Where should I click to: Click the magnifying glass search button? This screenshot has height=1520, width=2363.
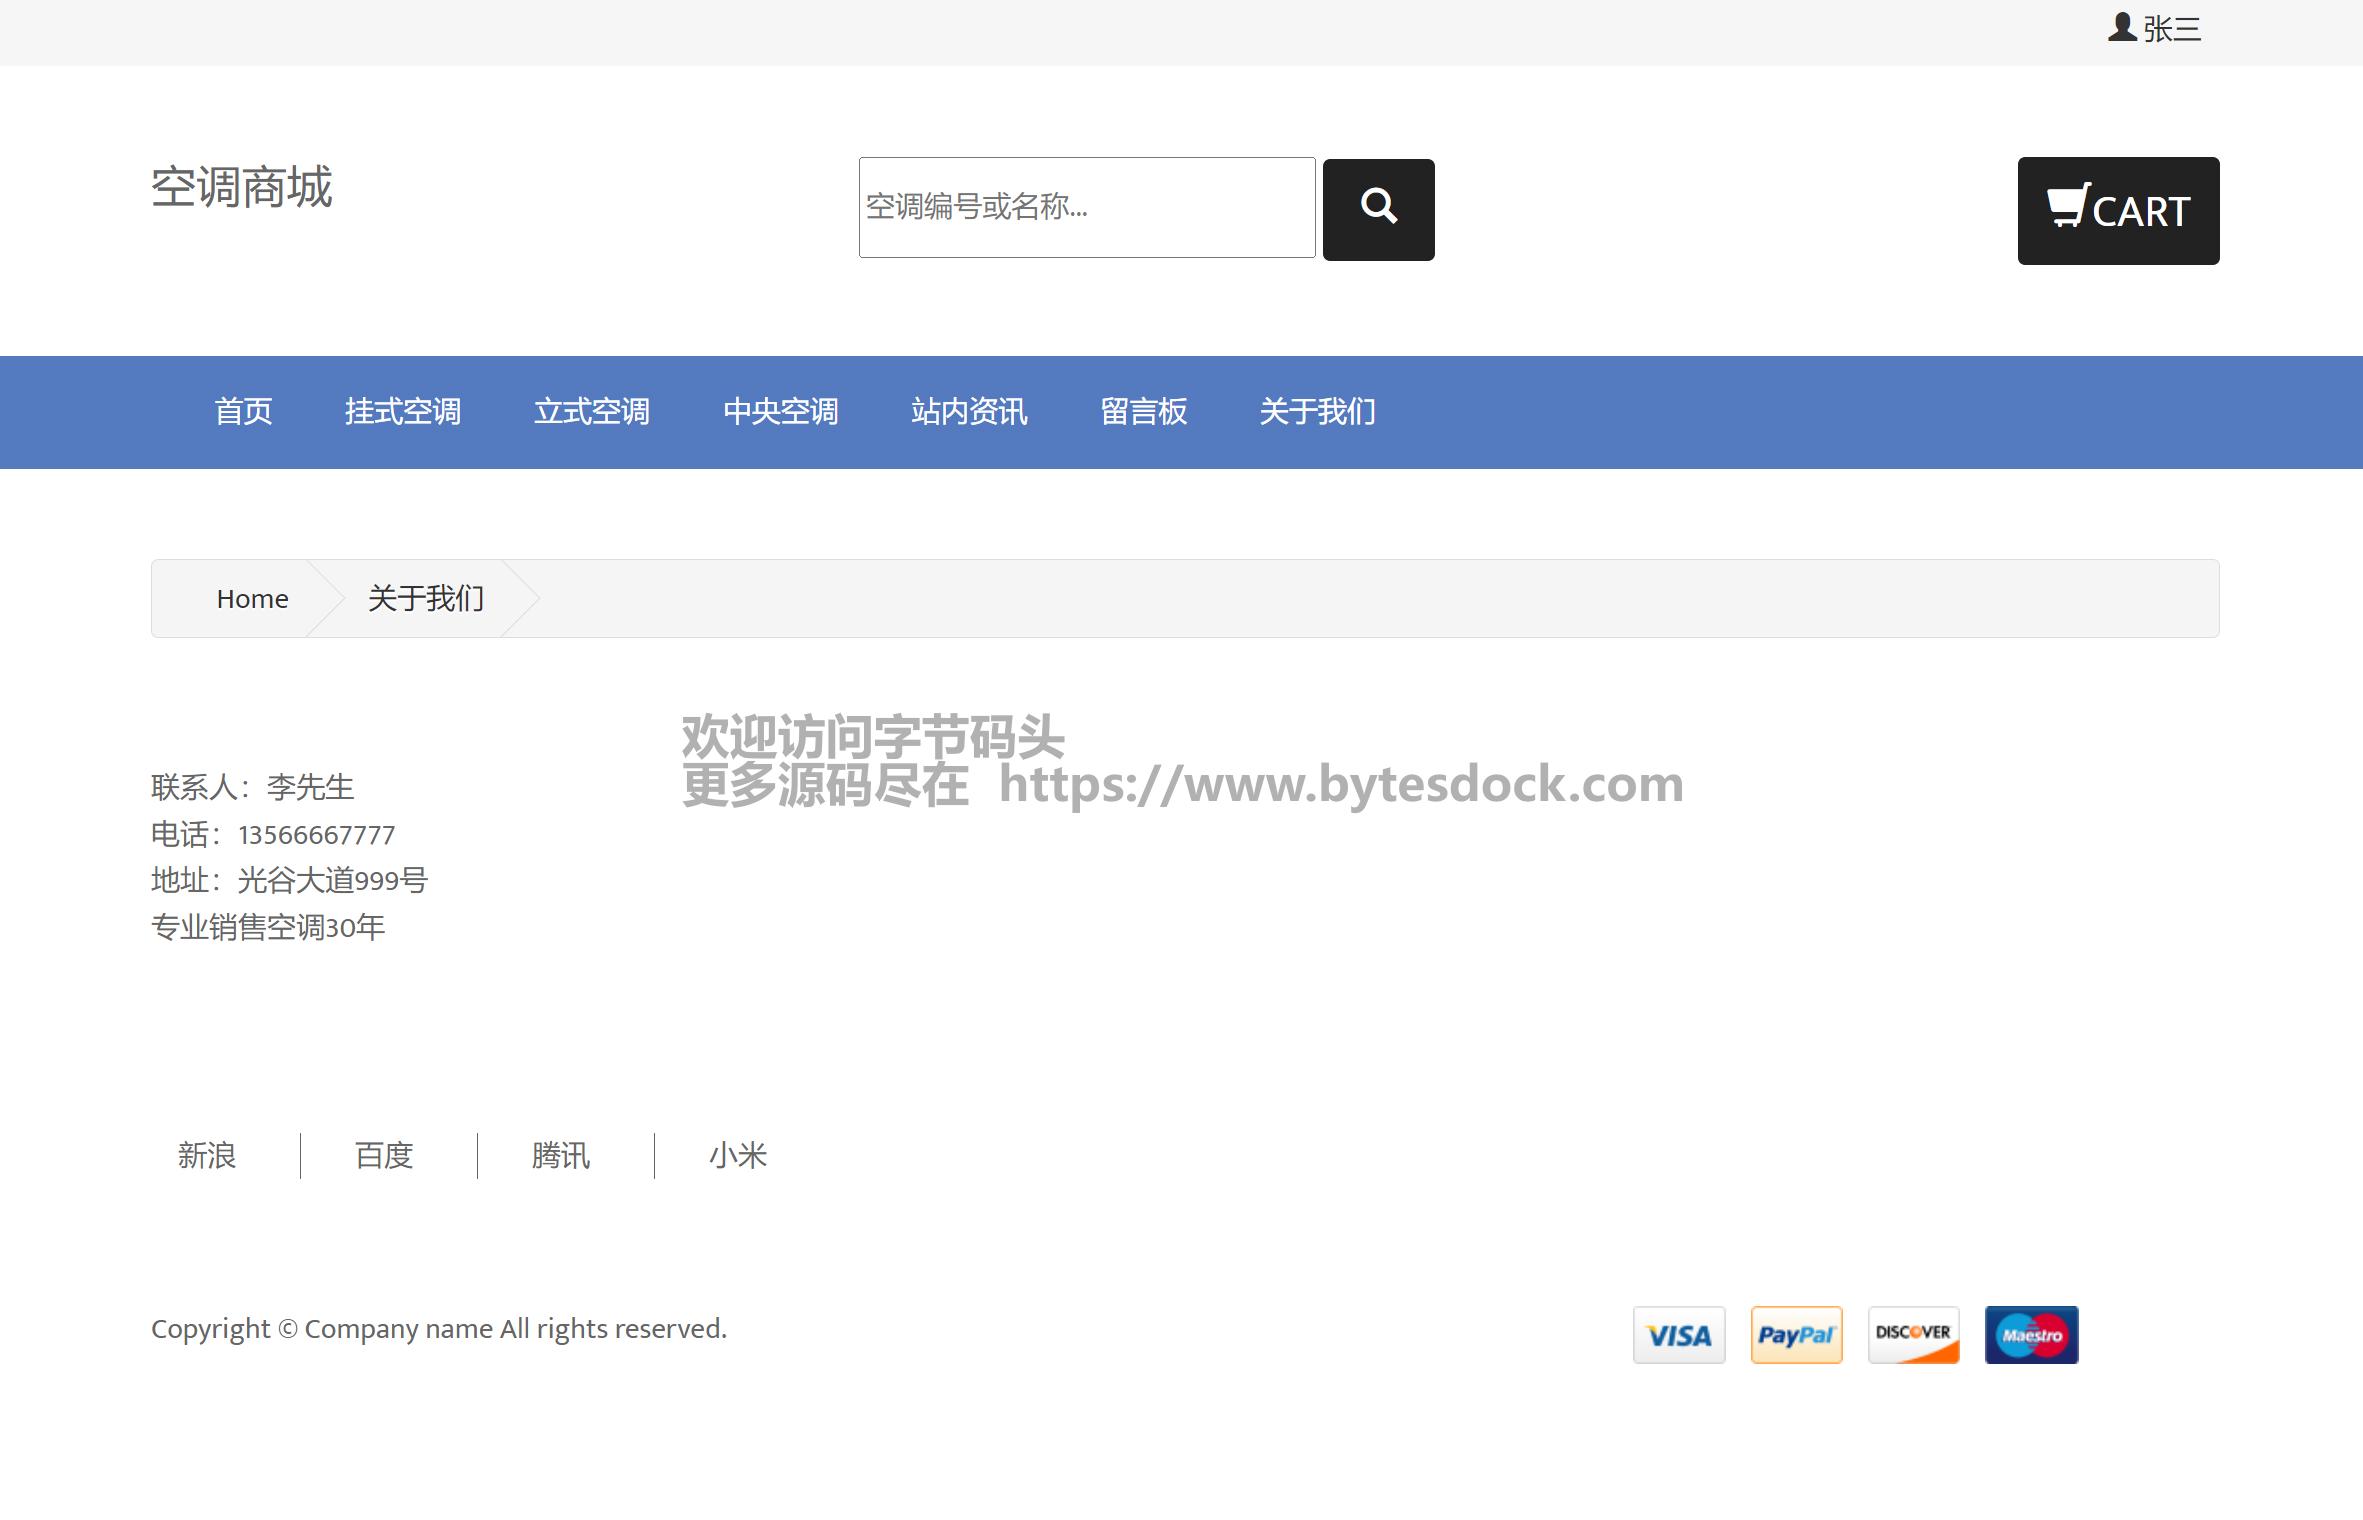(x=1377, y=209)
